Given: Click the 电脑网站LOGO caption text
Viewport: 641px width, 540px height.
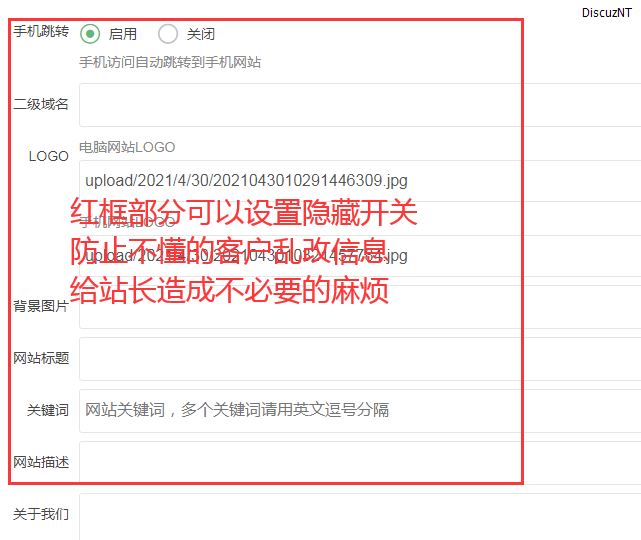Looking at the screenshot, I should point(127,147).
